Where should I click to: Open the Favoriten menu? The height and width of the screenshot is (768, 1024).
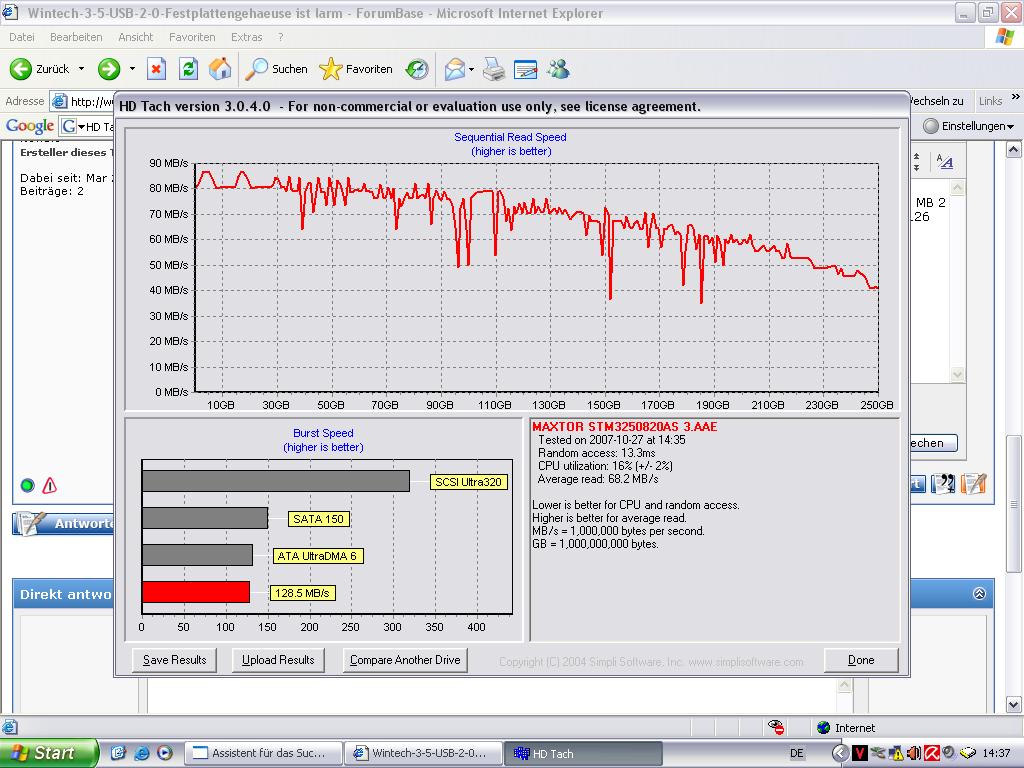192,37
